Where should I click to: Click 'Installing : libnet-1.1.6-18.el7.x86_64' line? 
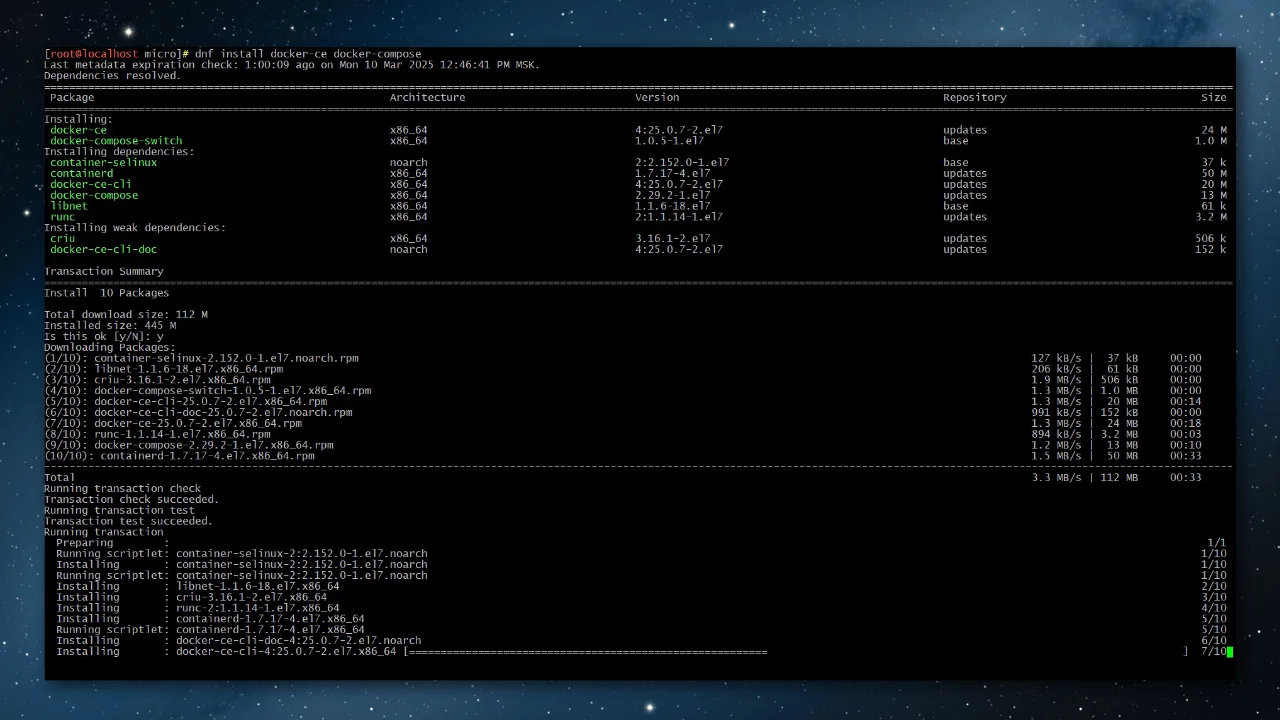pyautogui.click(x=198, y=586)
